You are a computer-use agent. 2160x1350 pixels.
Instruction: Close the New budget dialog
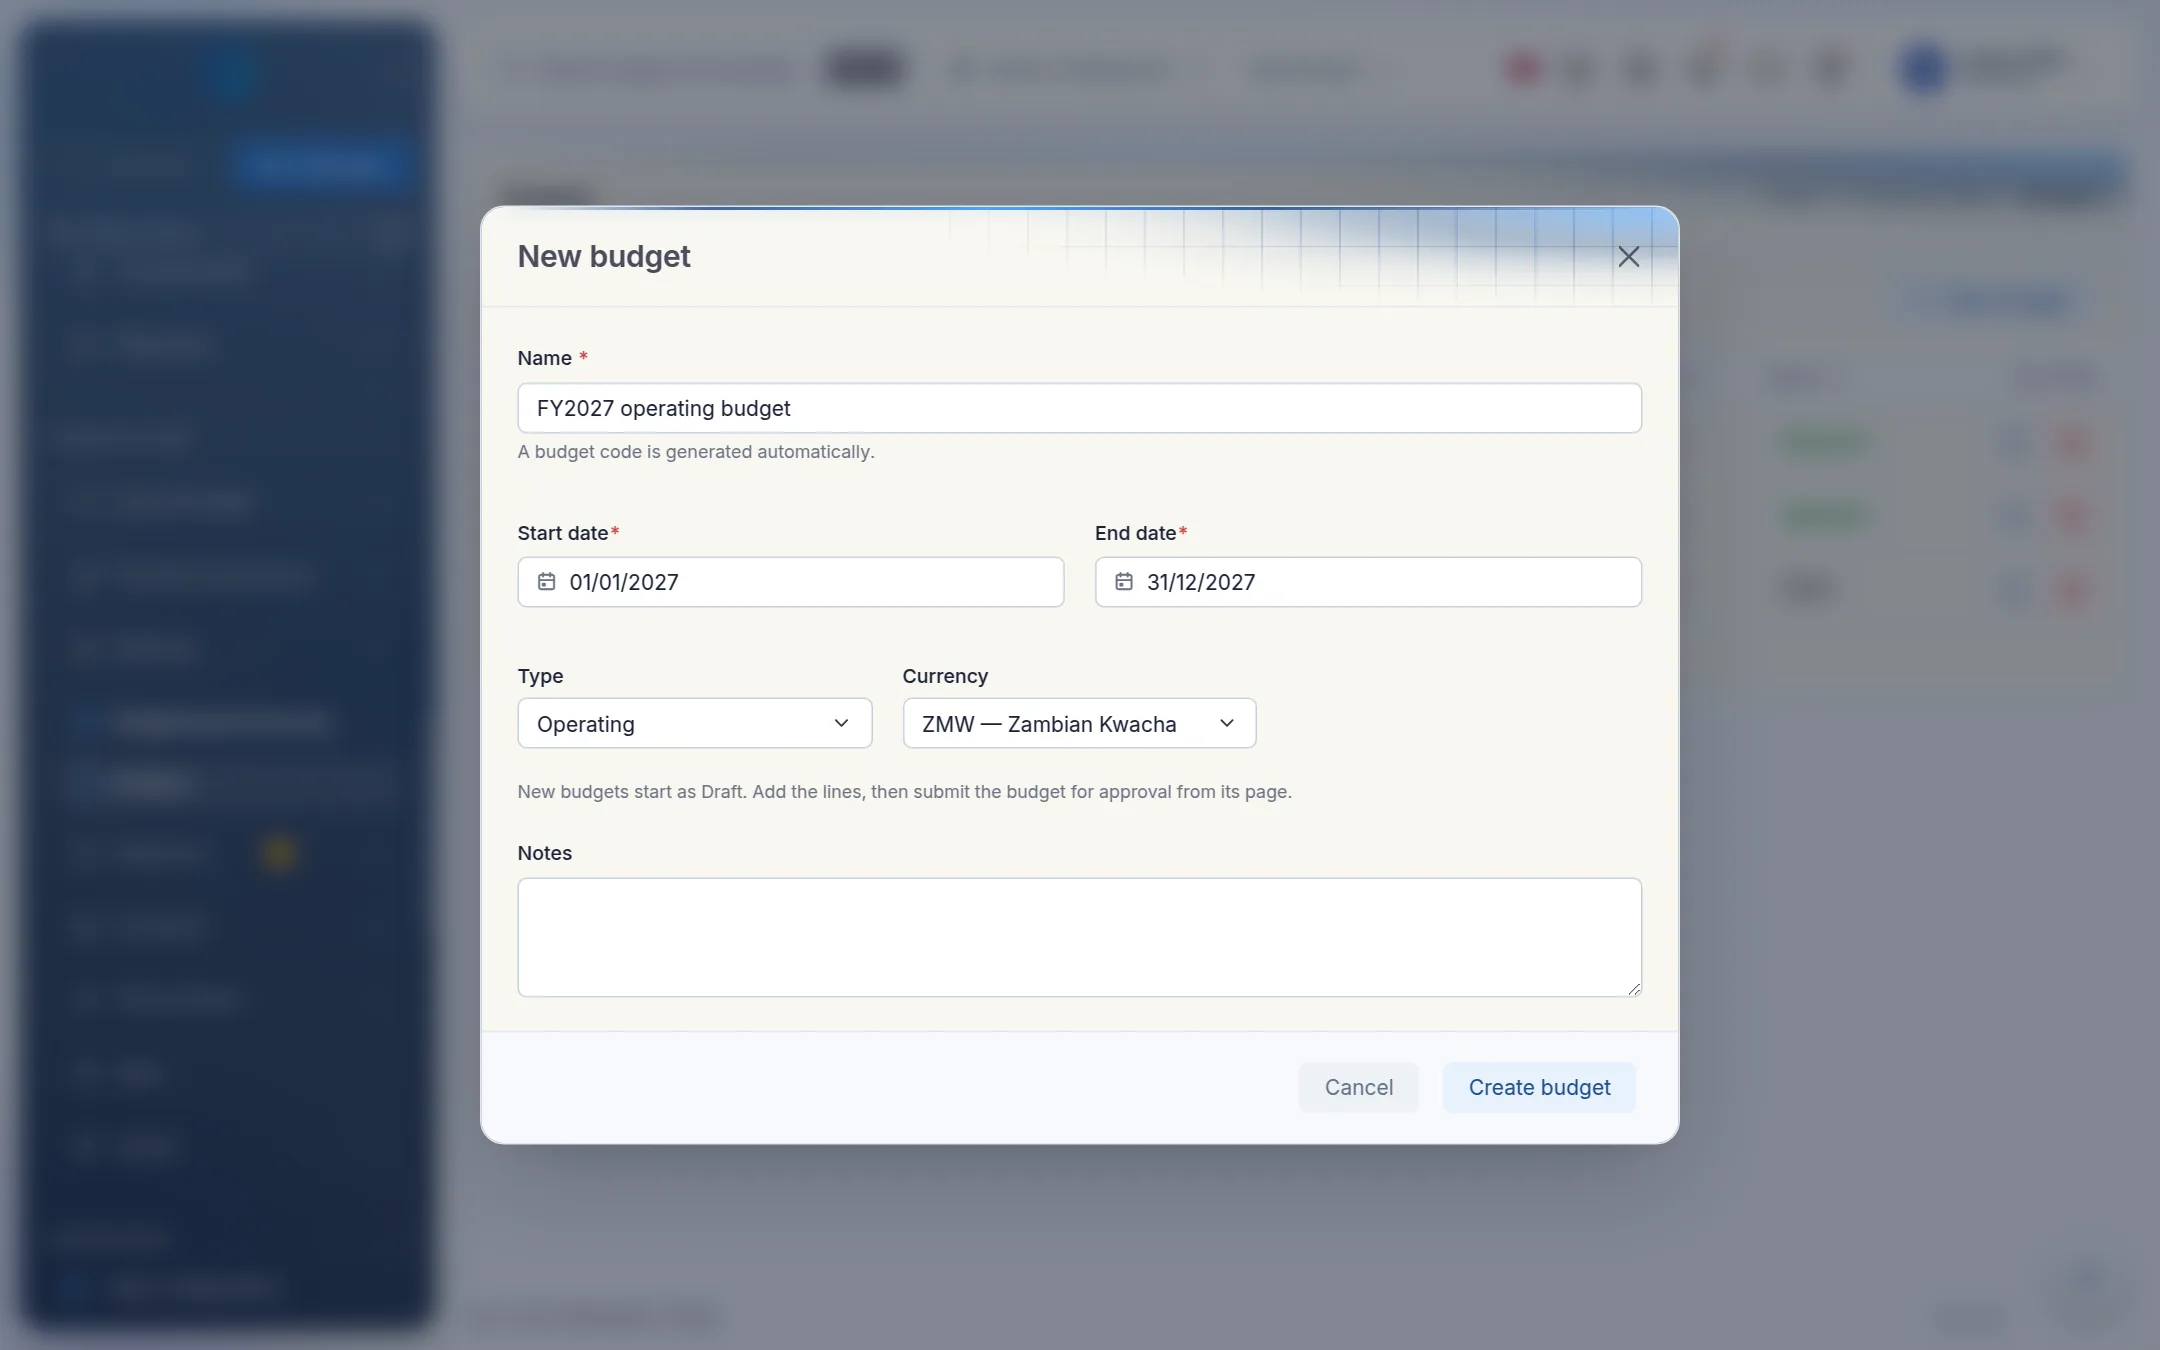tap(1628, 257)
